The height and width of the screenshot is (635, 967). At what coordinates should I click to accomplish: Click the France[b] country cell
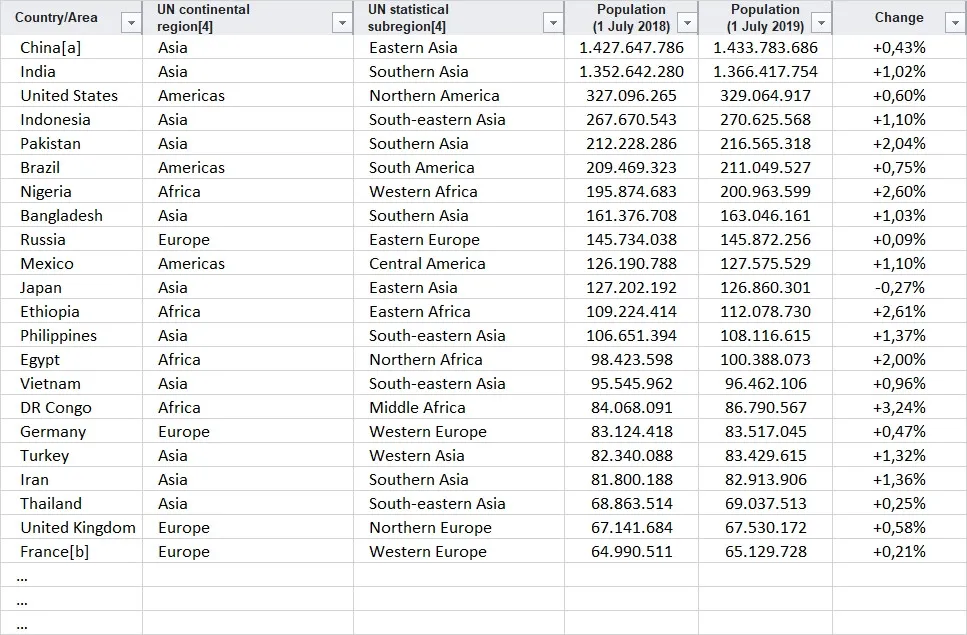pos(54,551)
